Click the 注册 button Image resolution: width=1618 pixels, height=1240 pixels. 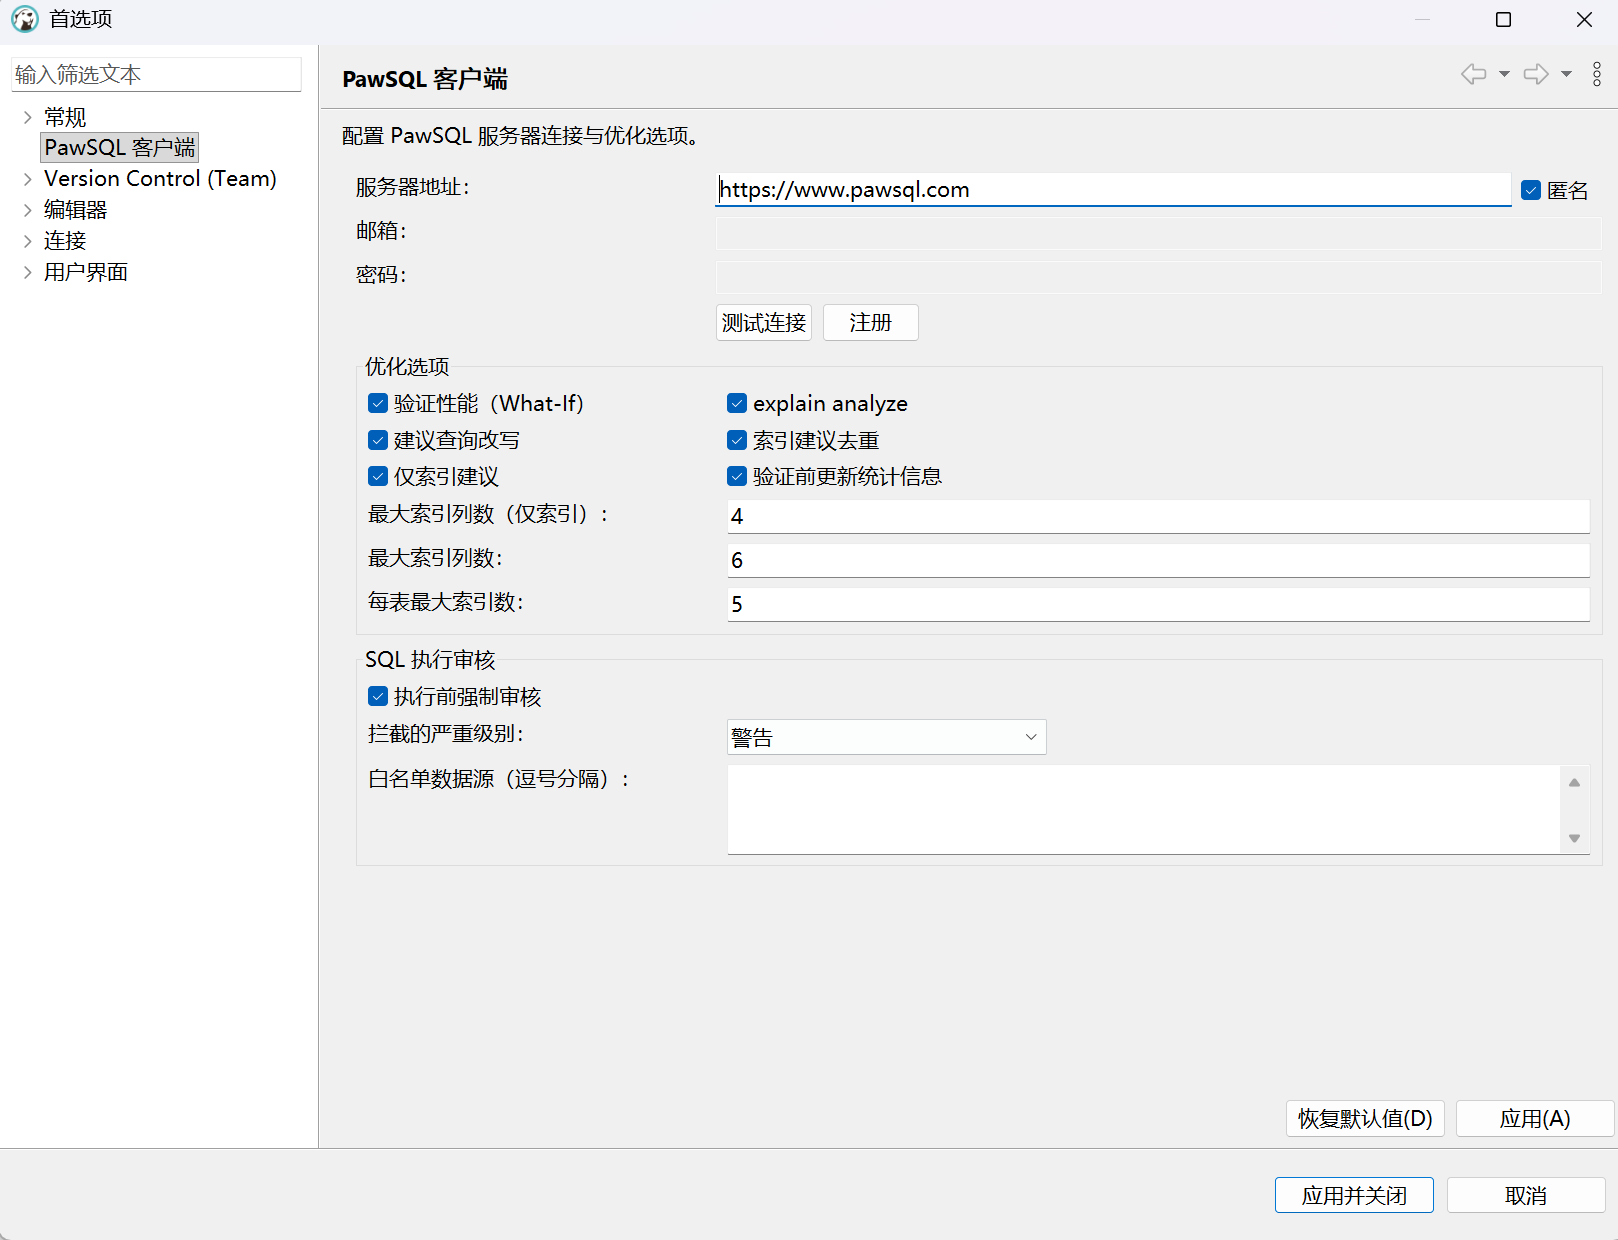tap(870, 323)
